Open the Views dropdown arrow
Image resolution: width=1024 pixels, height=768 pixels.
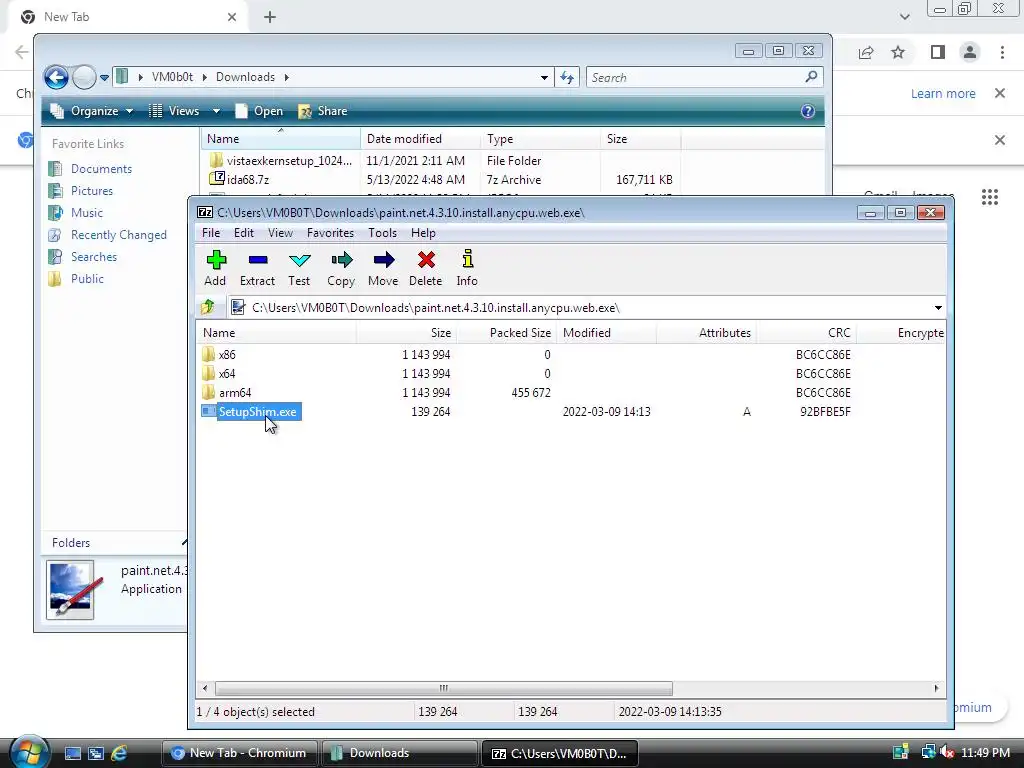216,111
